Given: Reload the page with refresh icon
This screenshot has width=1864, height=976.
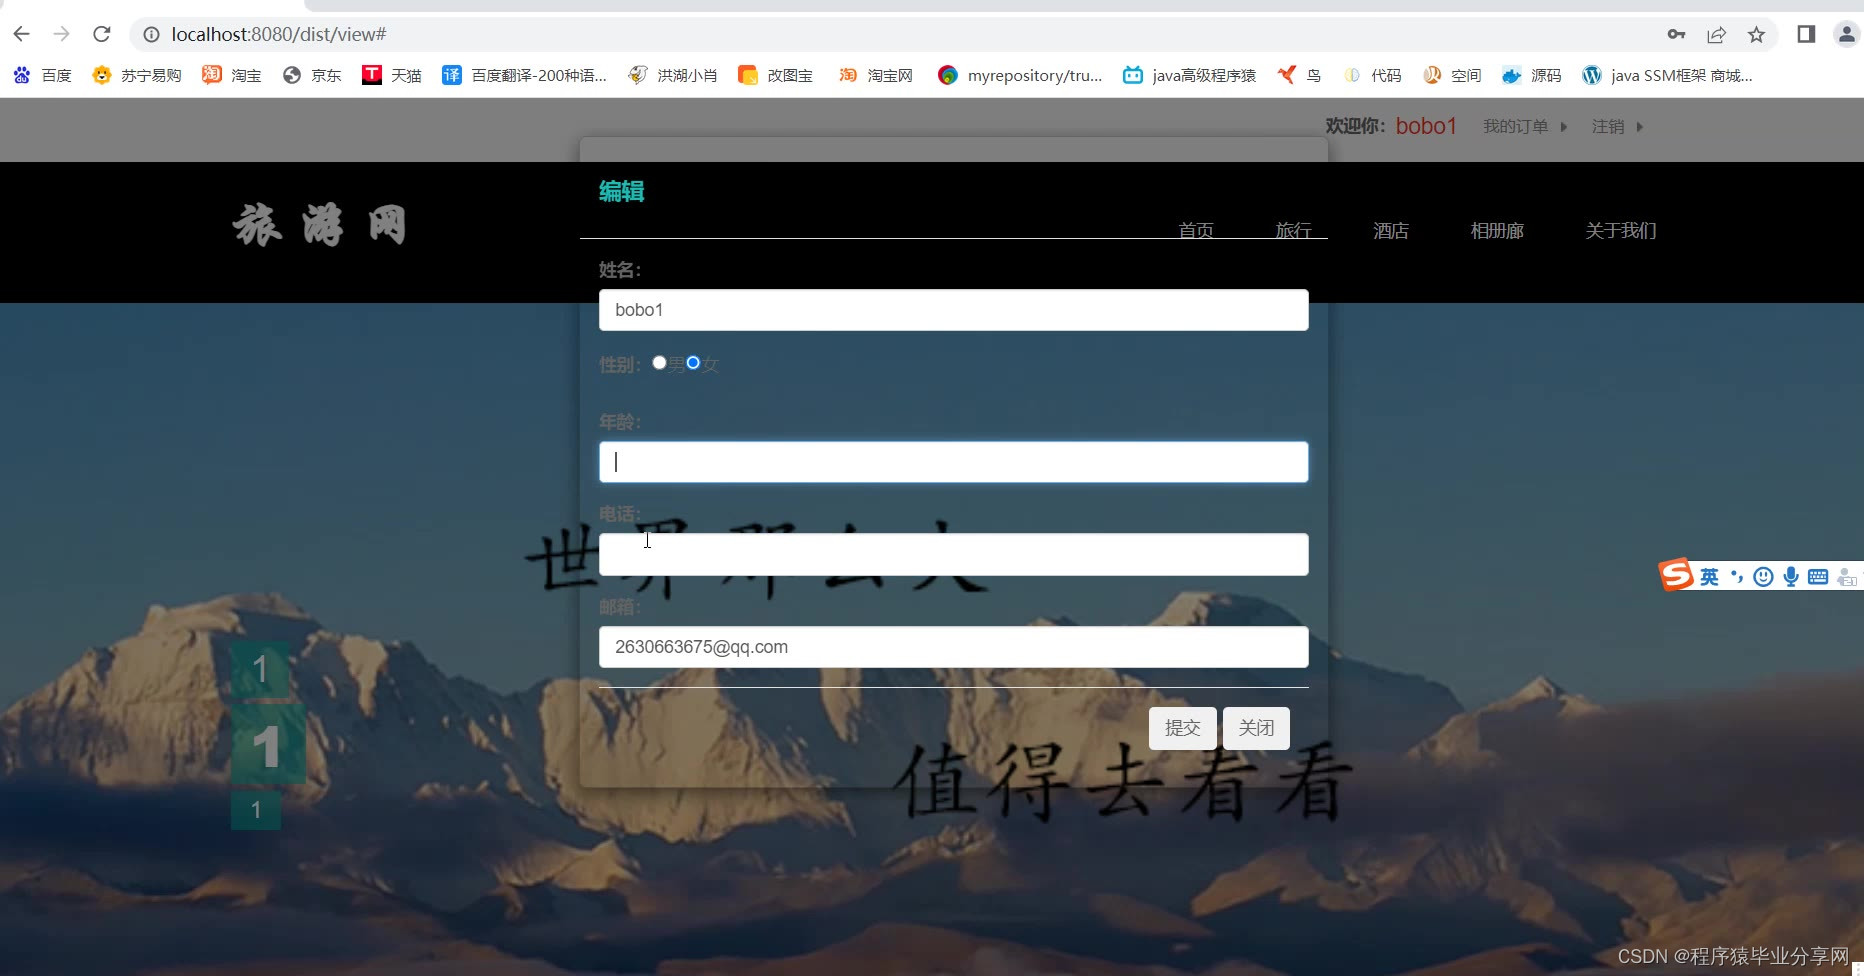Looking at the screenshot, I should [x=101, y=34].
